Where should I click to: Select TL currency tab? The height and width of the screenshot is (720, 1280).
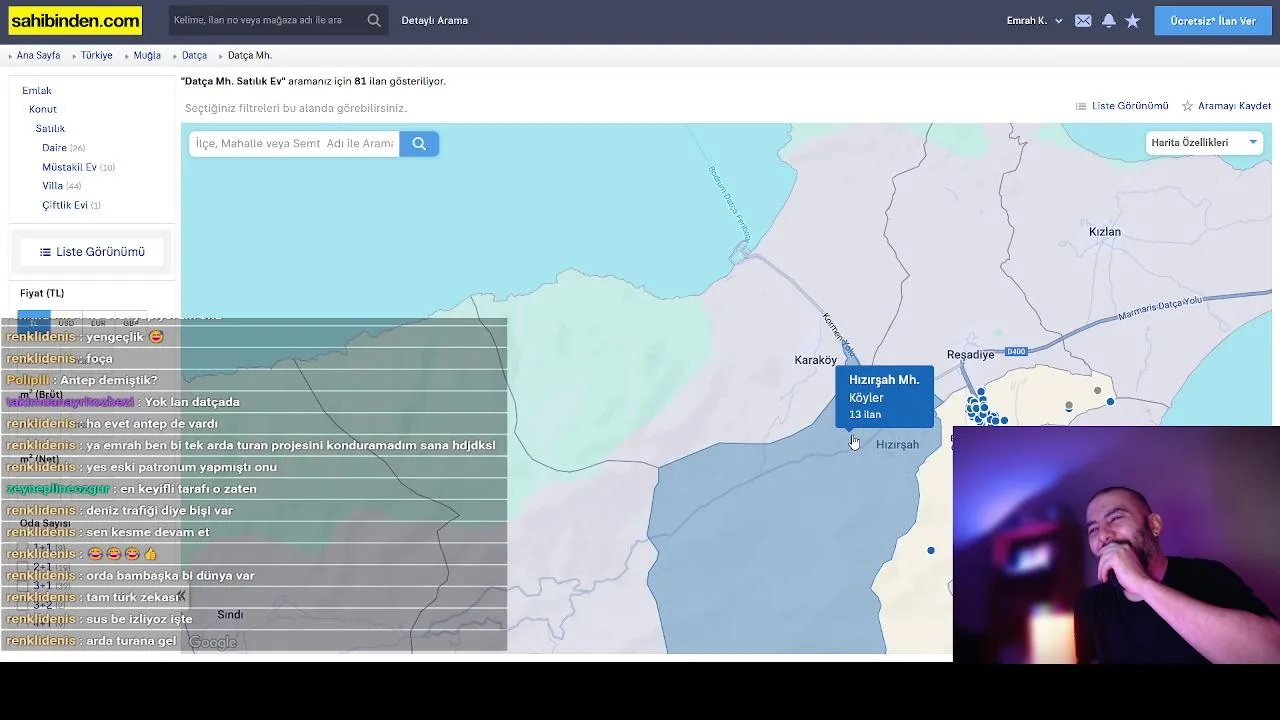tap(34, 322)
